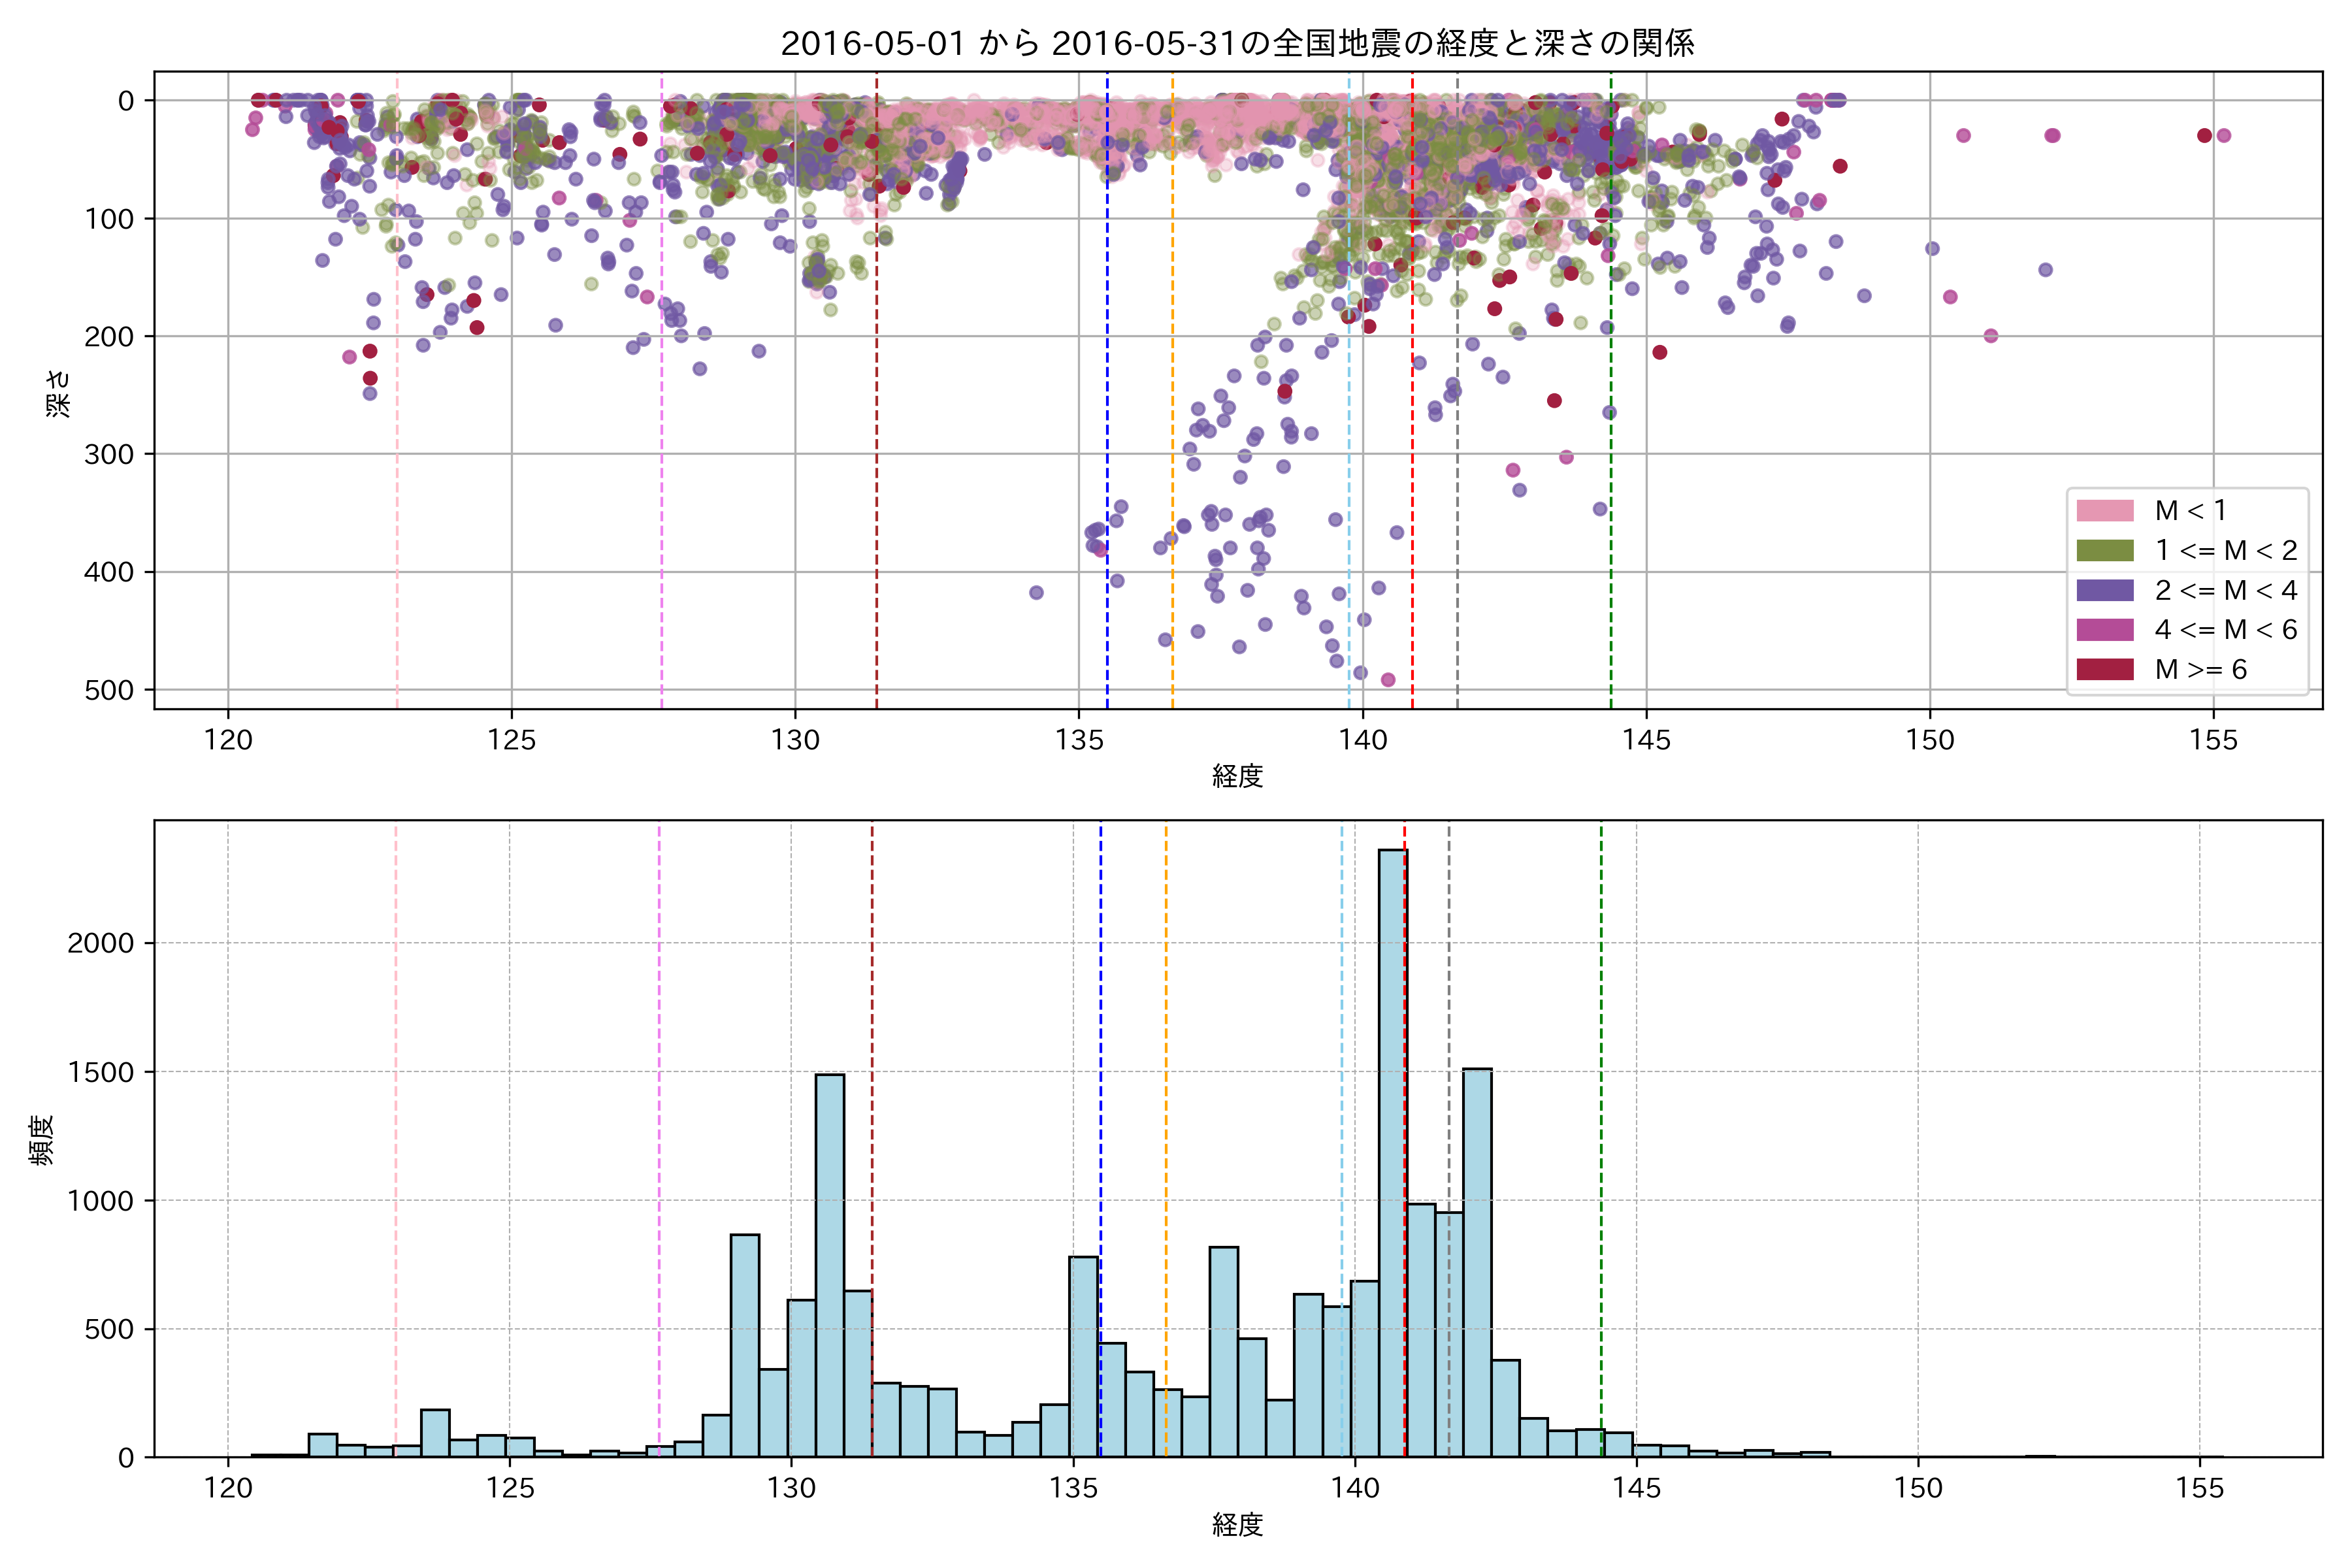Click the olive green 1 <= M < 2 swatch
Viewport: 2352px width, 1568px height.
click(2104, 551)
